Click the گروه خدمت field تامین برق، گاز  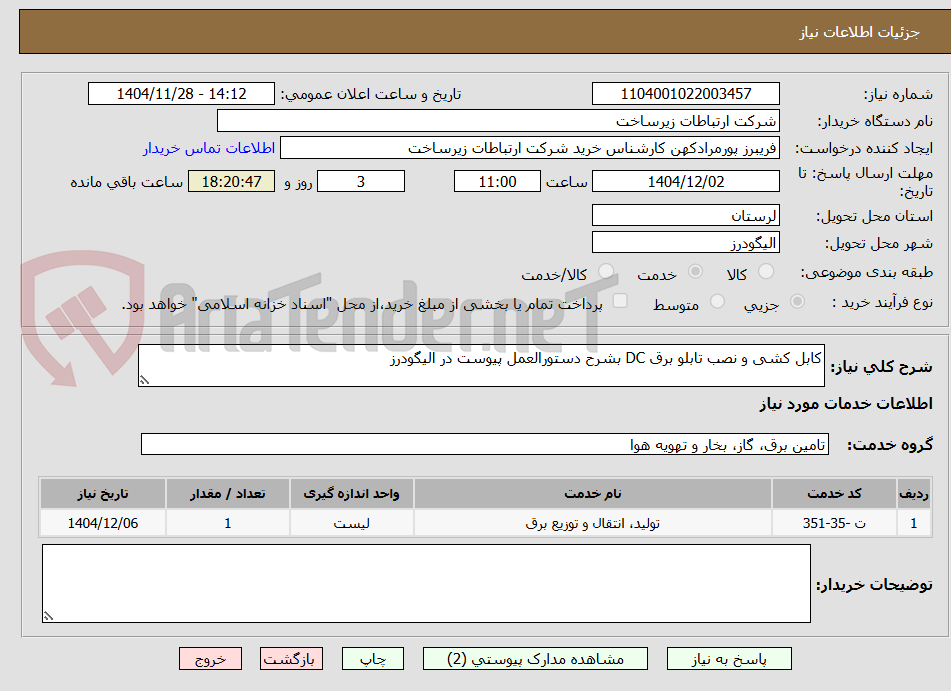click(485, 444)
